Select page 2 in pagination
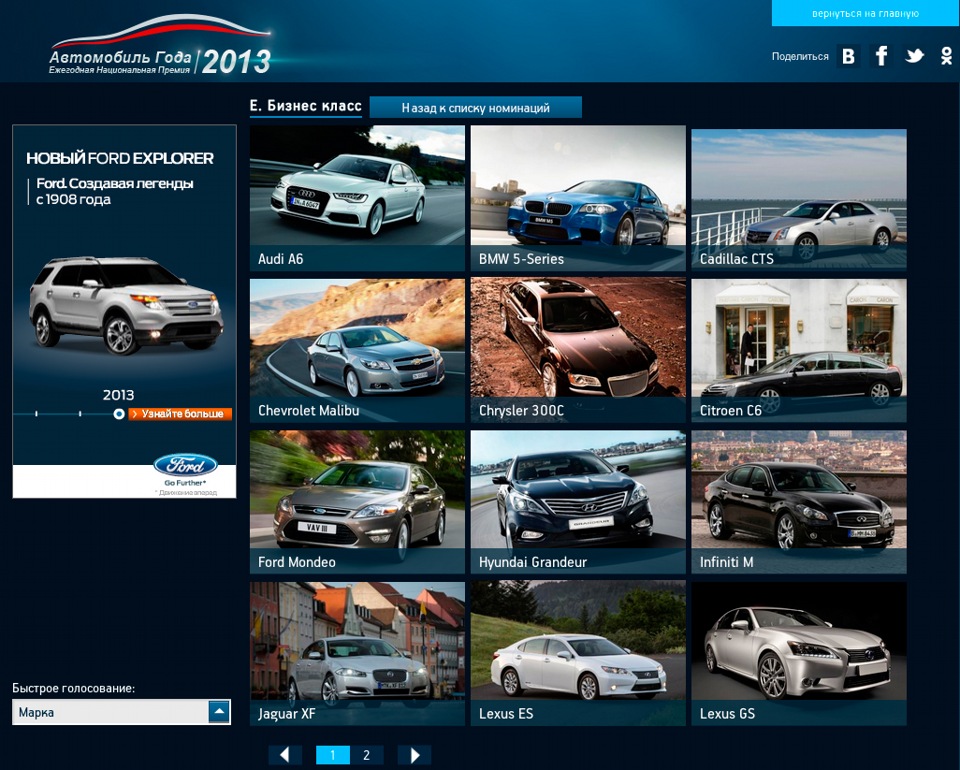960x770 pixels. pyautogui.click(x=366, y=755)
